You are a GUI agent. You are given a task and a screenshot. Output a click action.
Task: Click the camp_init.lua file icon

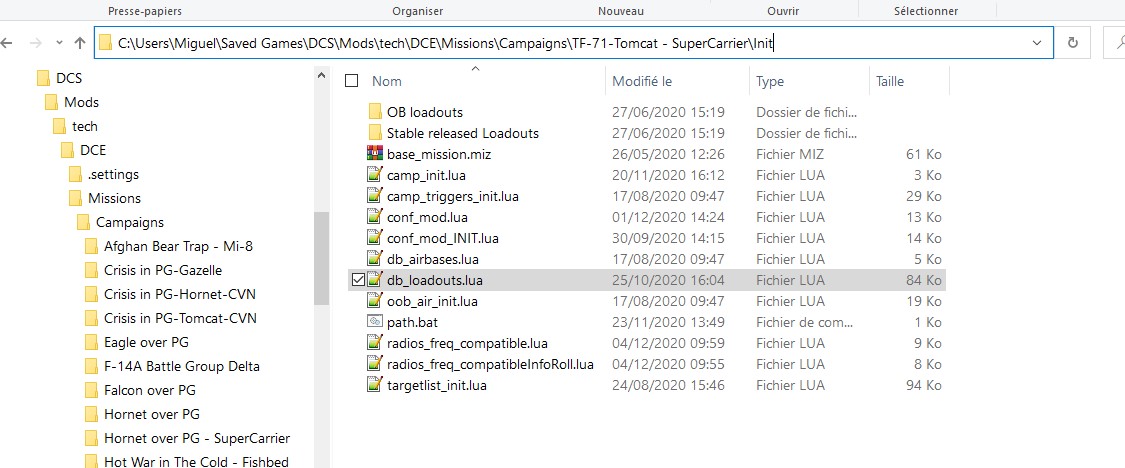(x=374, y=175)
